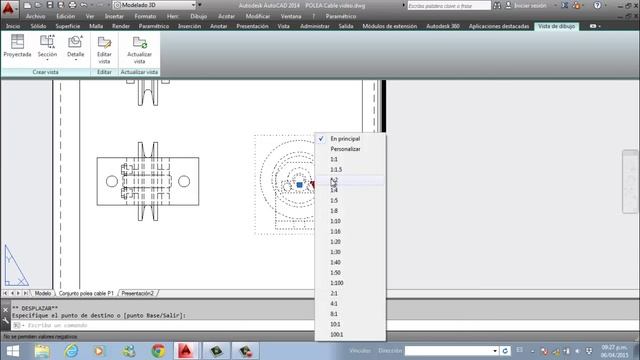The image size is (640, 360).
Task: Open the Edición menu
Action: point(66,16)
